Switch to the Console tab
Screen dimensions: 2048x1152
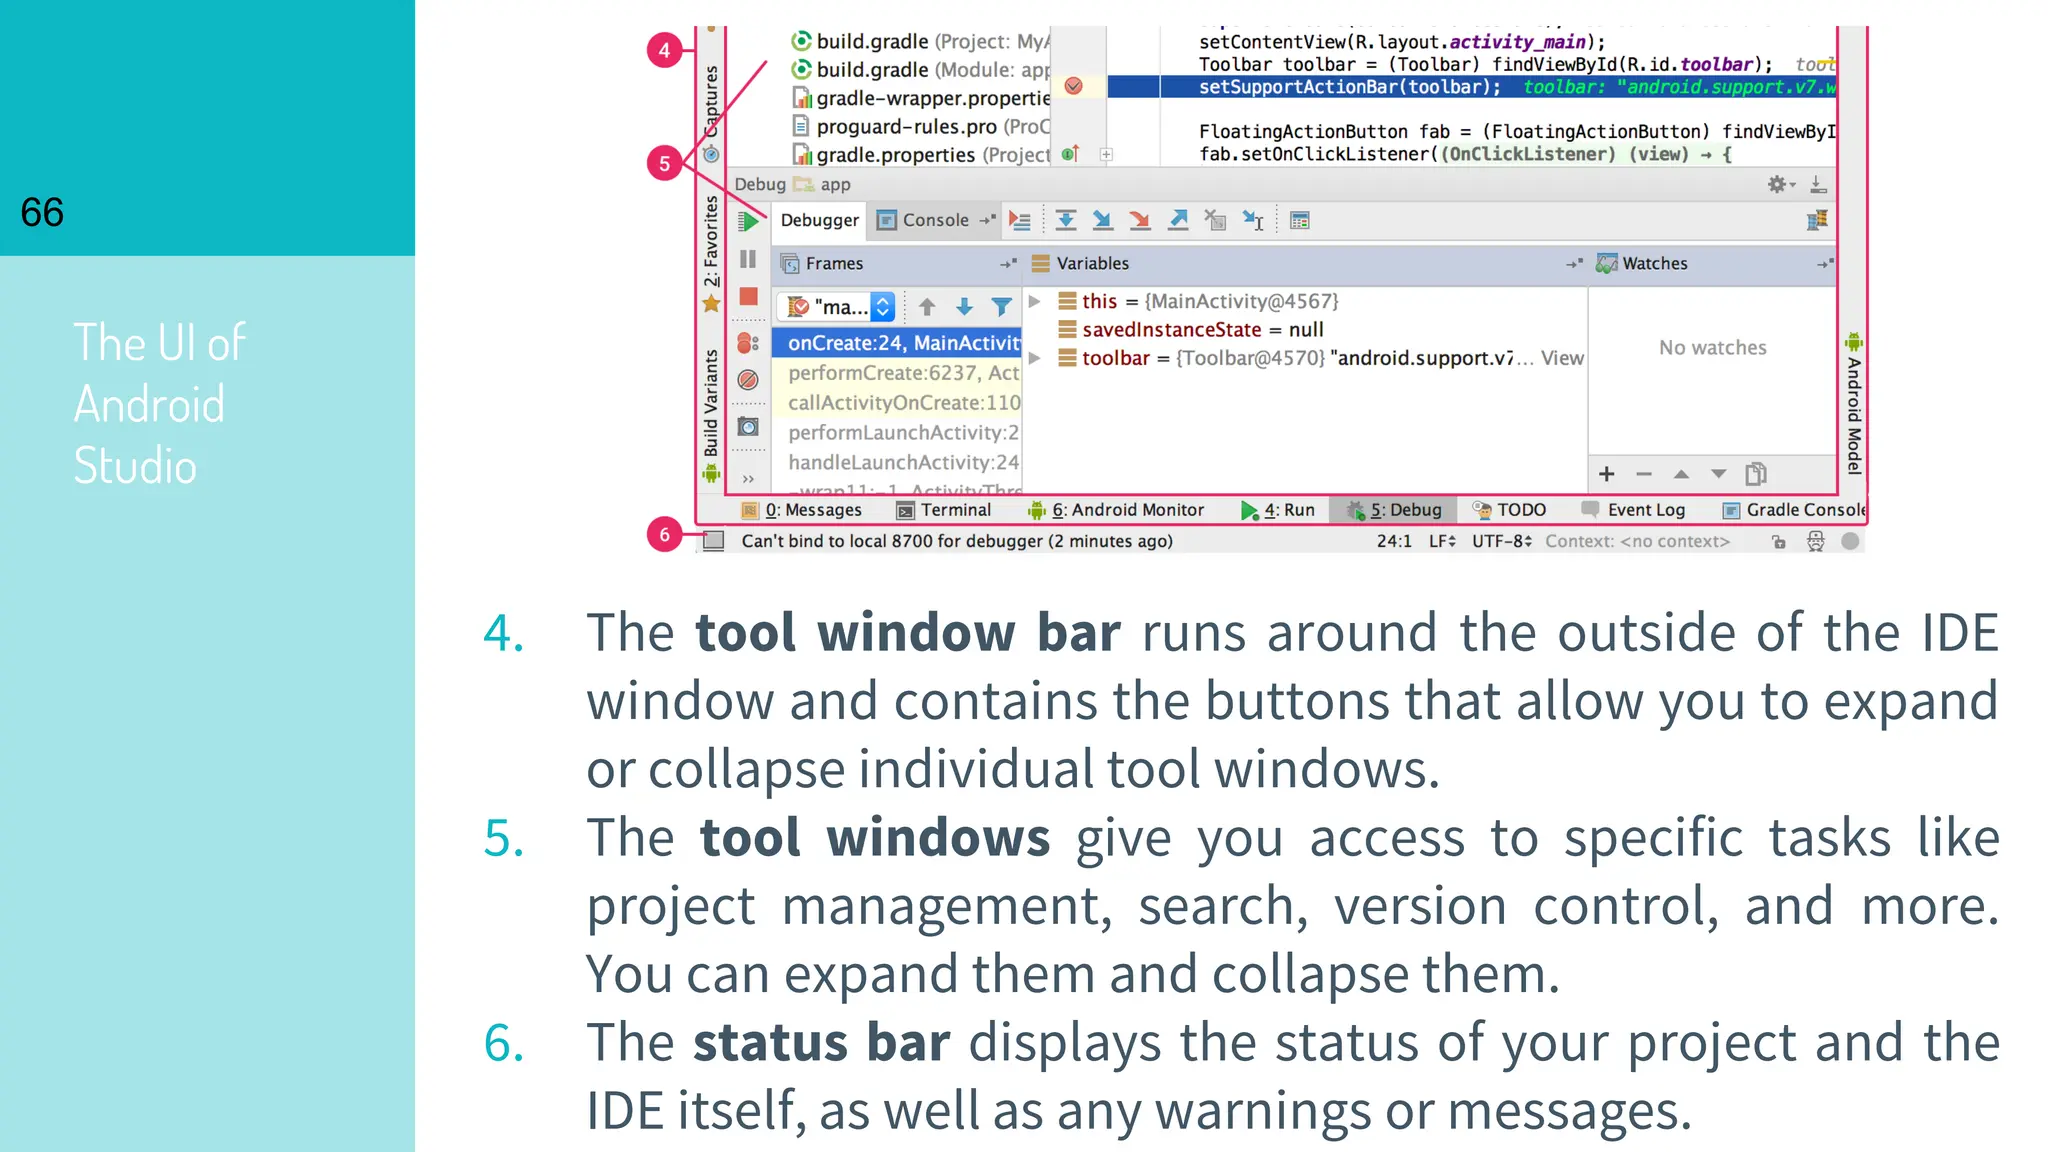[936, 221]
